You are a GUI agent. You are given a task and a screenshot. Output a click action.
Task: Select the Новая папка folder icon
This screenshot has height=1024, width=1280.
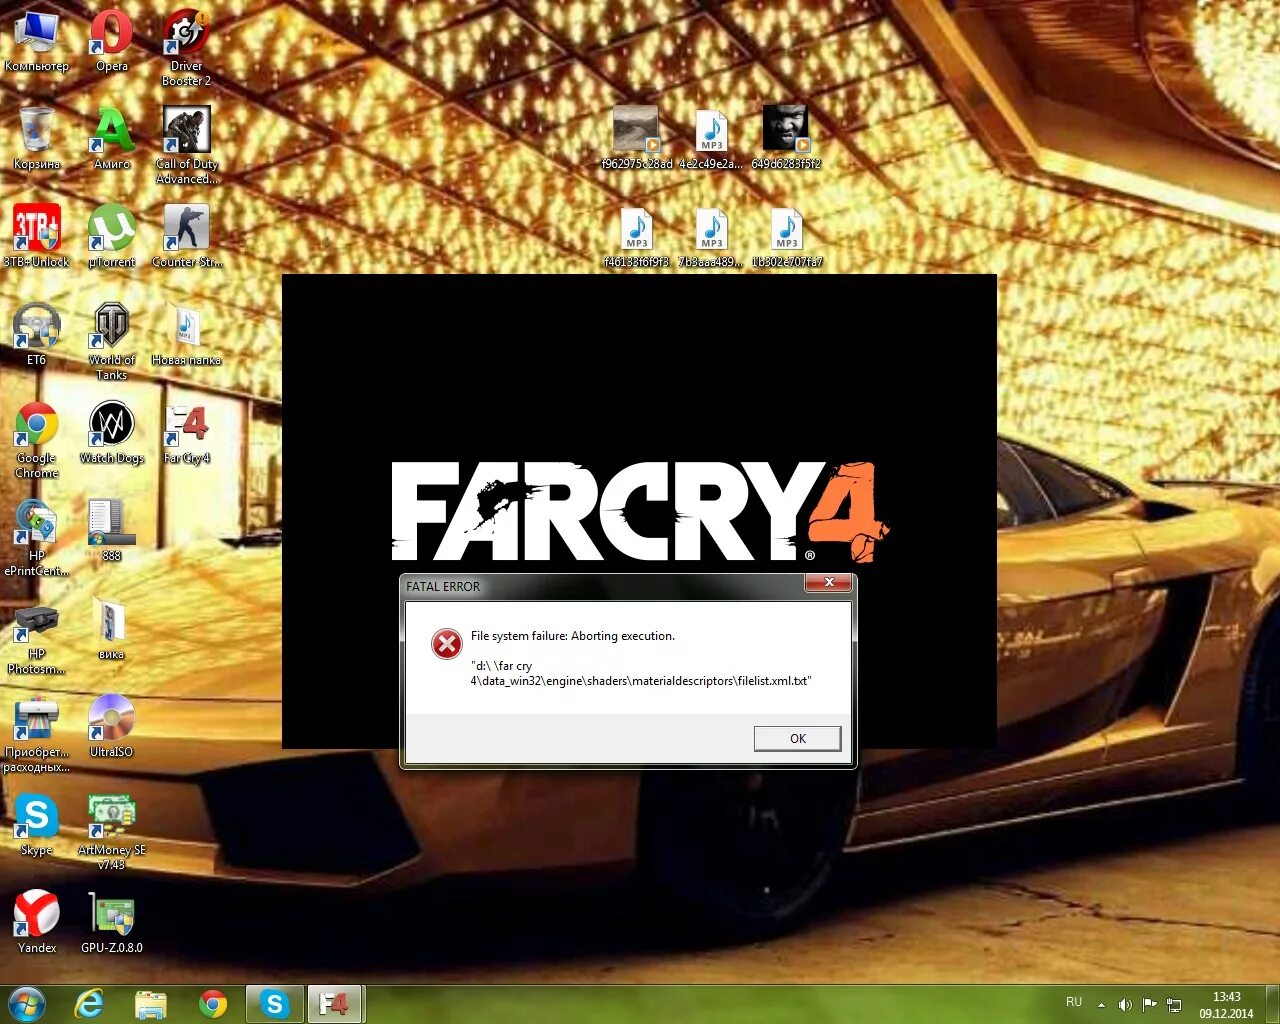point(186,334)
